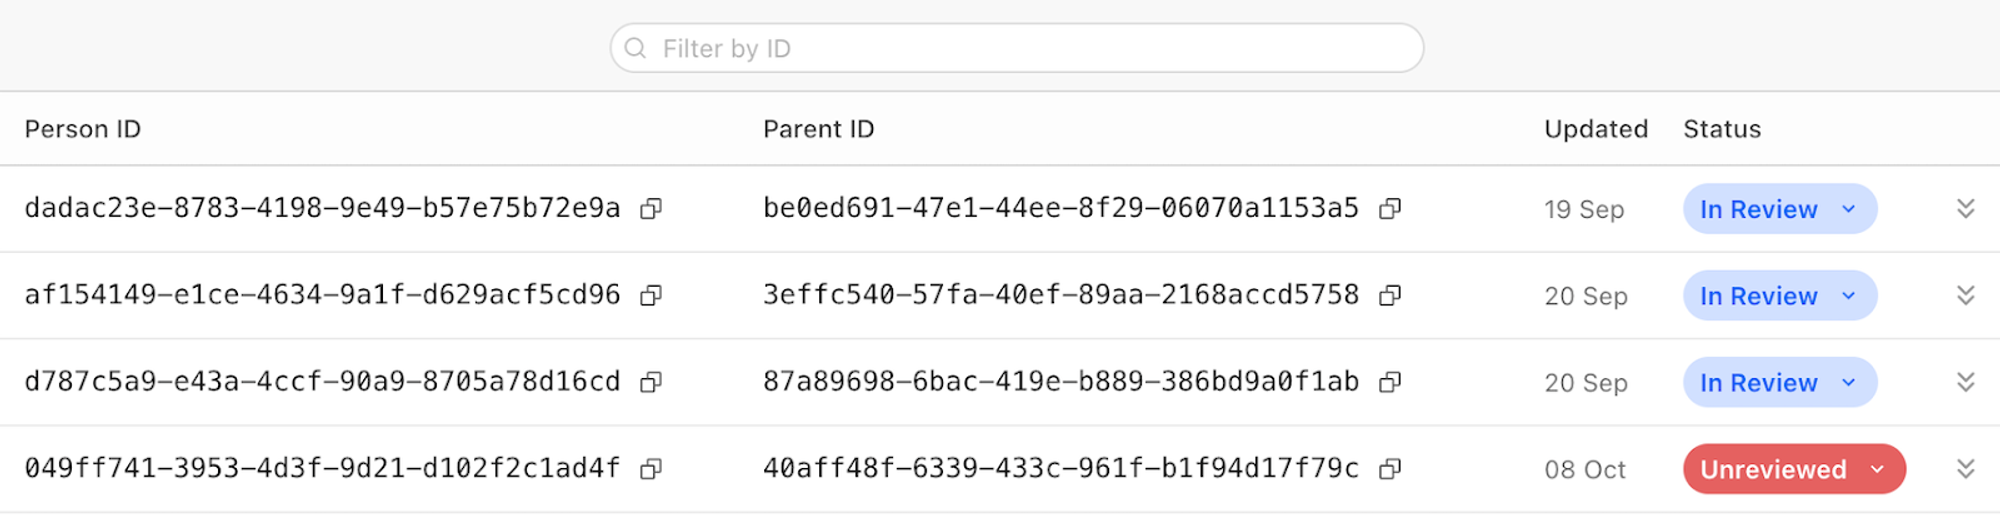Expand details for the af154149 row

pyautogui.click(x=1965, y=295)
